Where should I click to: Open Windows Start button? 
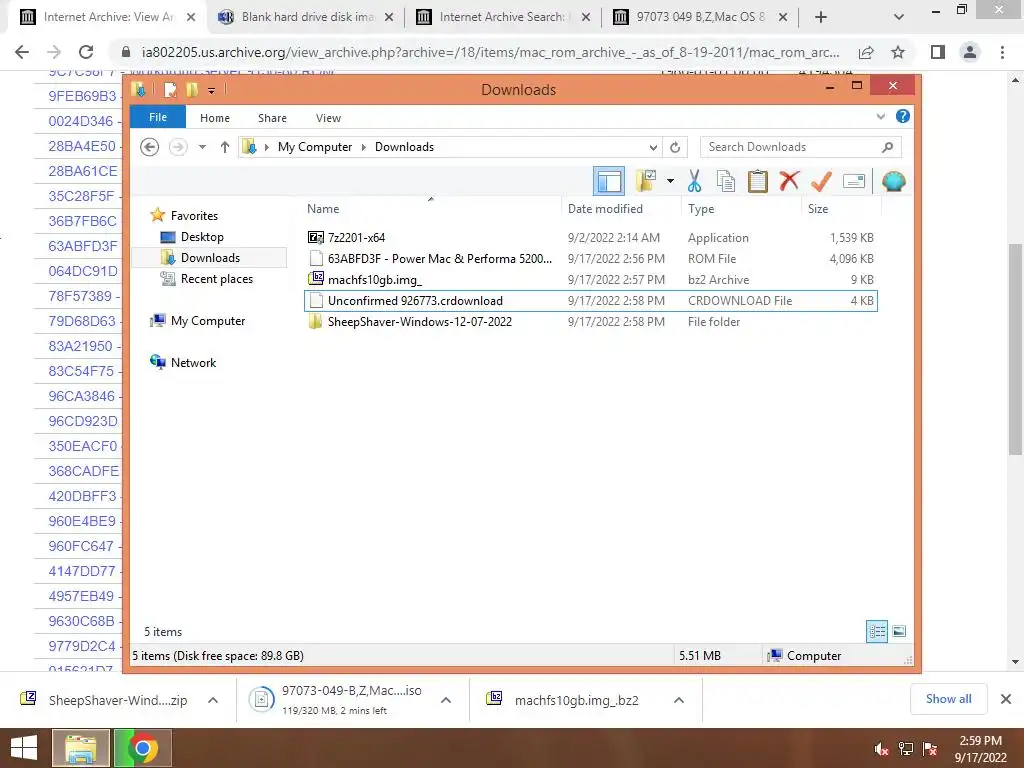coord(24,748)
